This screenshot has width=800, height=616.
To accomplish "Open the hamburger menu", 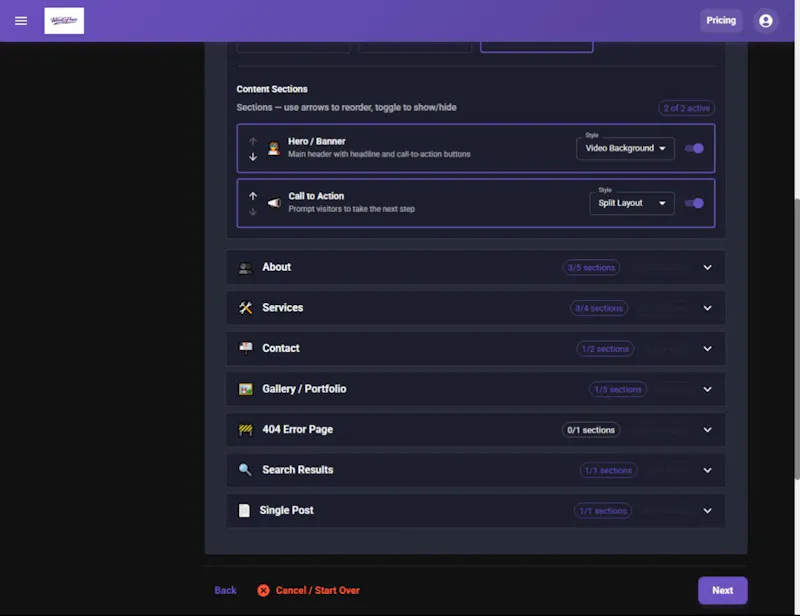I will (x=21, y=21).
